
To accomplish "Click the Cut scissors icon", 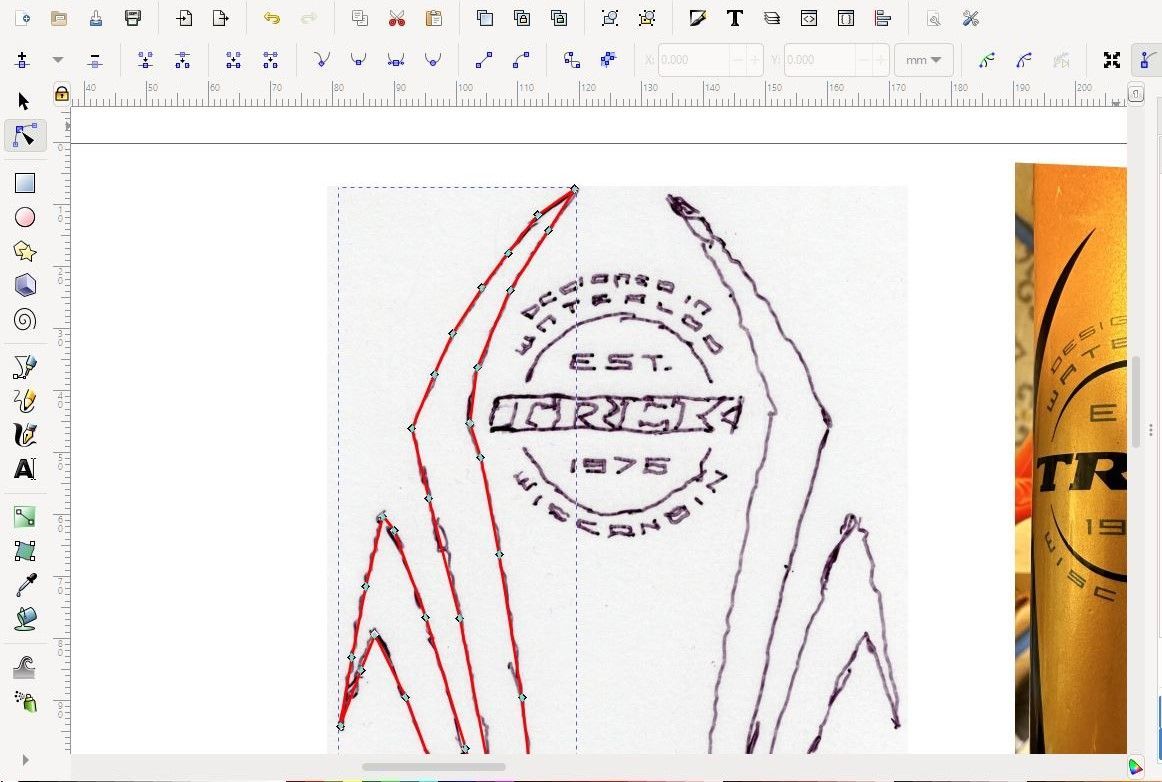I will coord(396,18).
